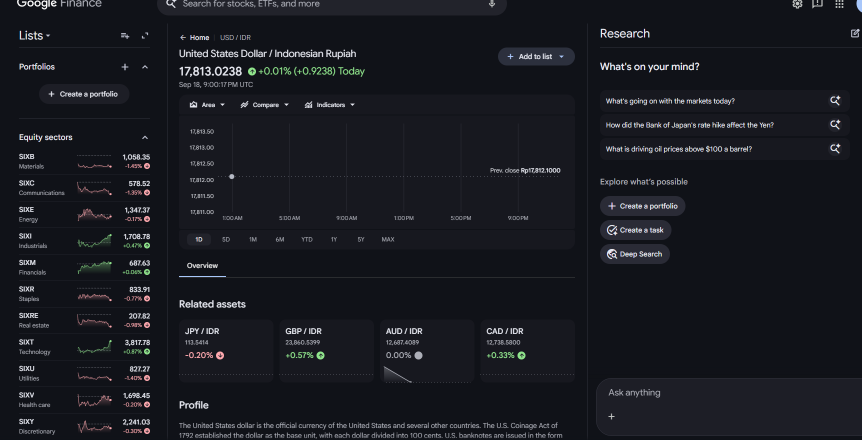The image size is (862, 440).
Task: Open SIXV Health care sector row
Action: (84, 400)
